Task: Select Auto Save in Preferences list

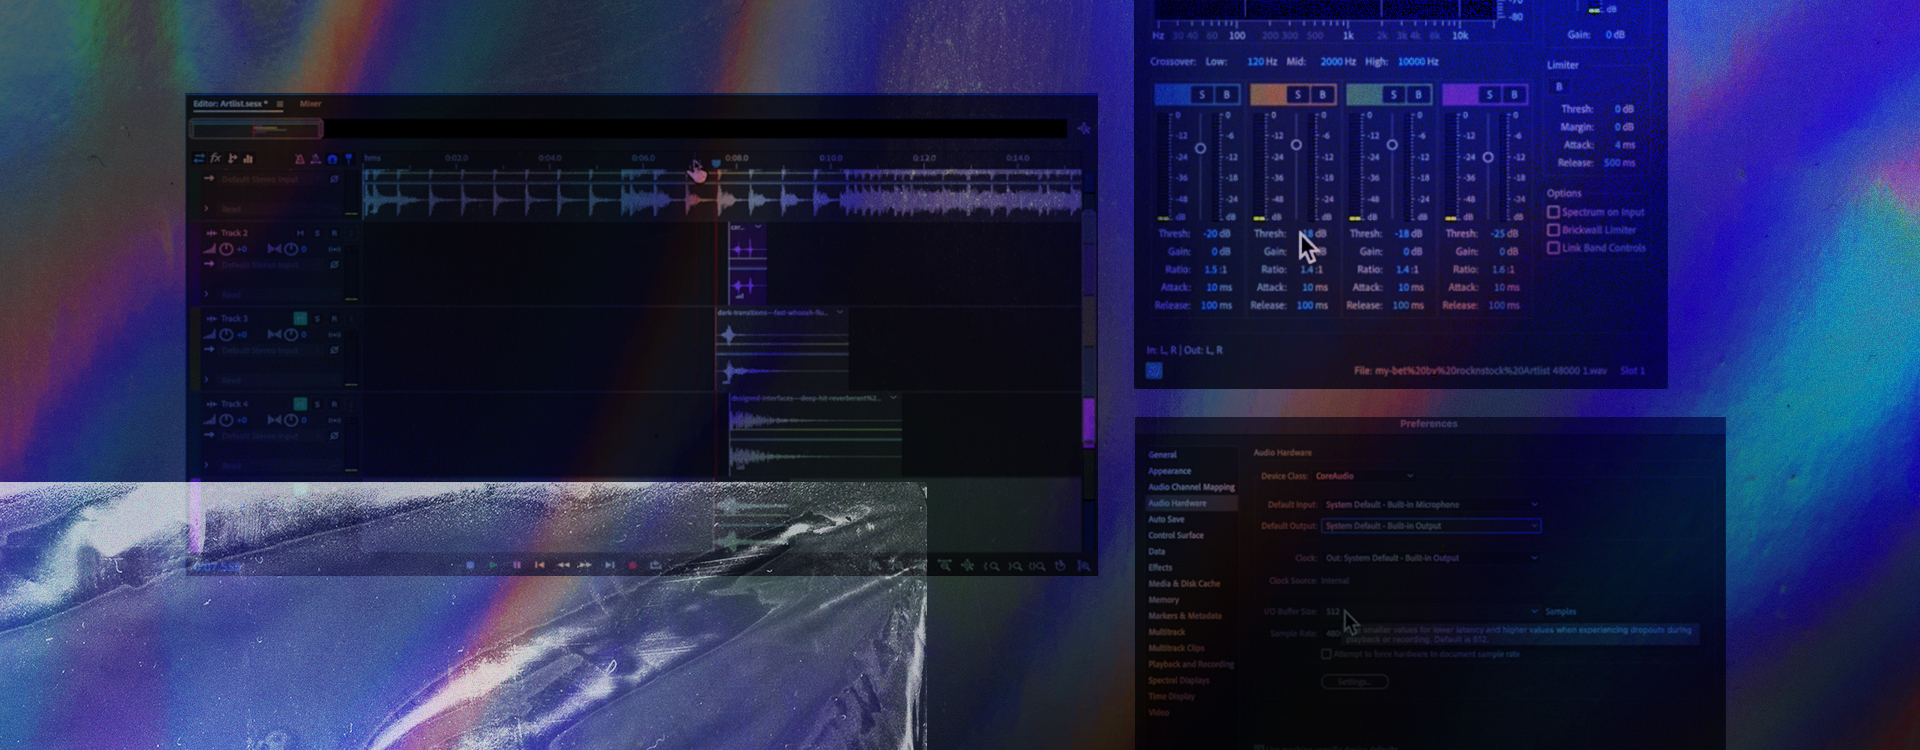Action: click(1166, 519)
